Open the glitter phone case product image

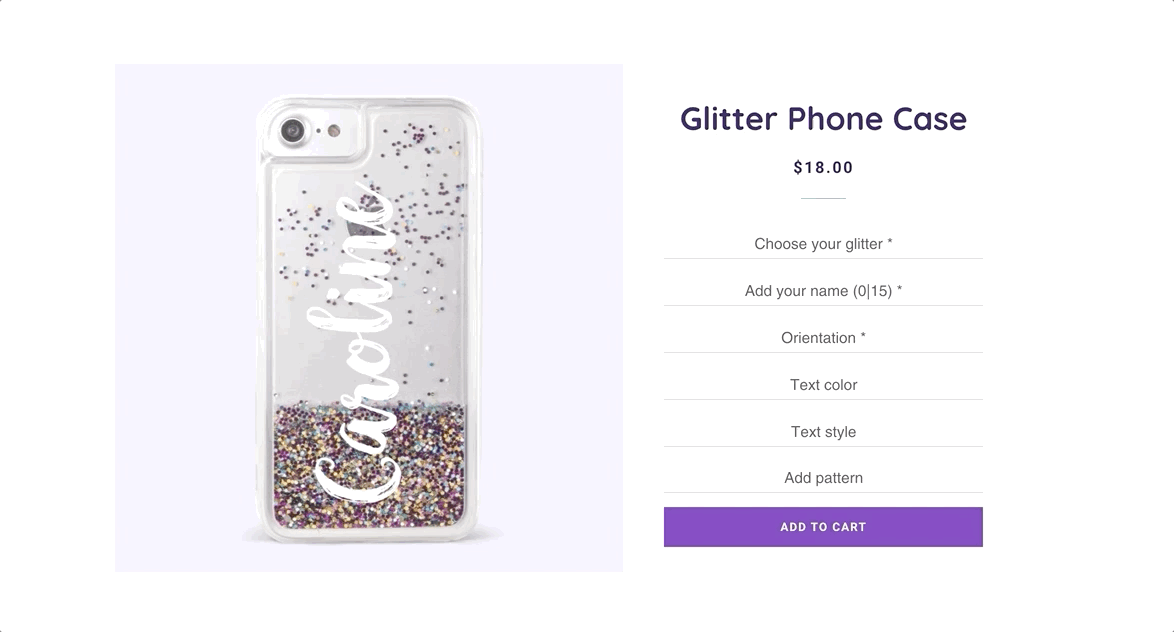click(x=368, y=317)
